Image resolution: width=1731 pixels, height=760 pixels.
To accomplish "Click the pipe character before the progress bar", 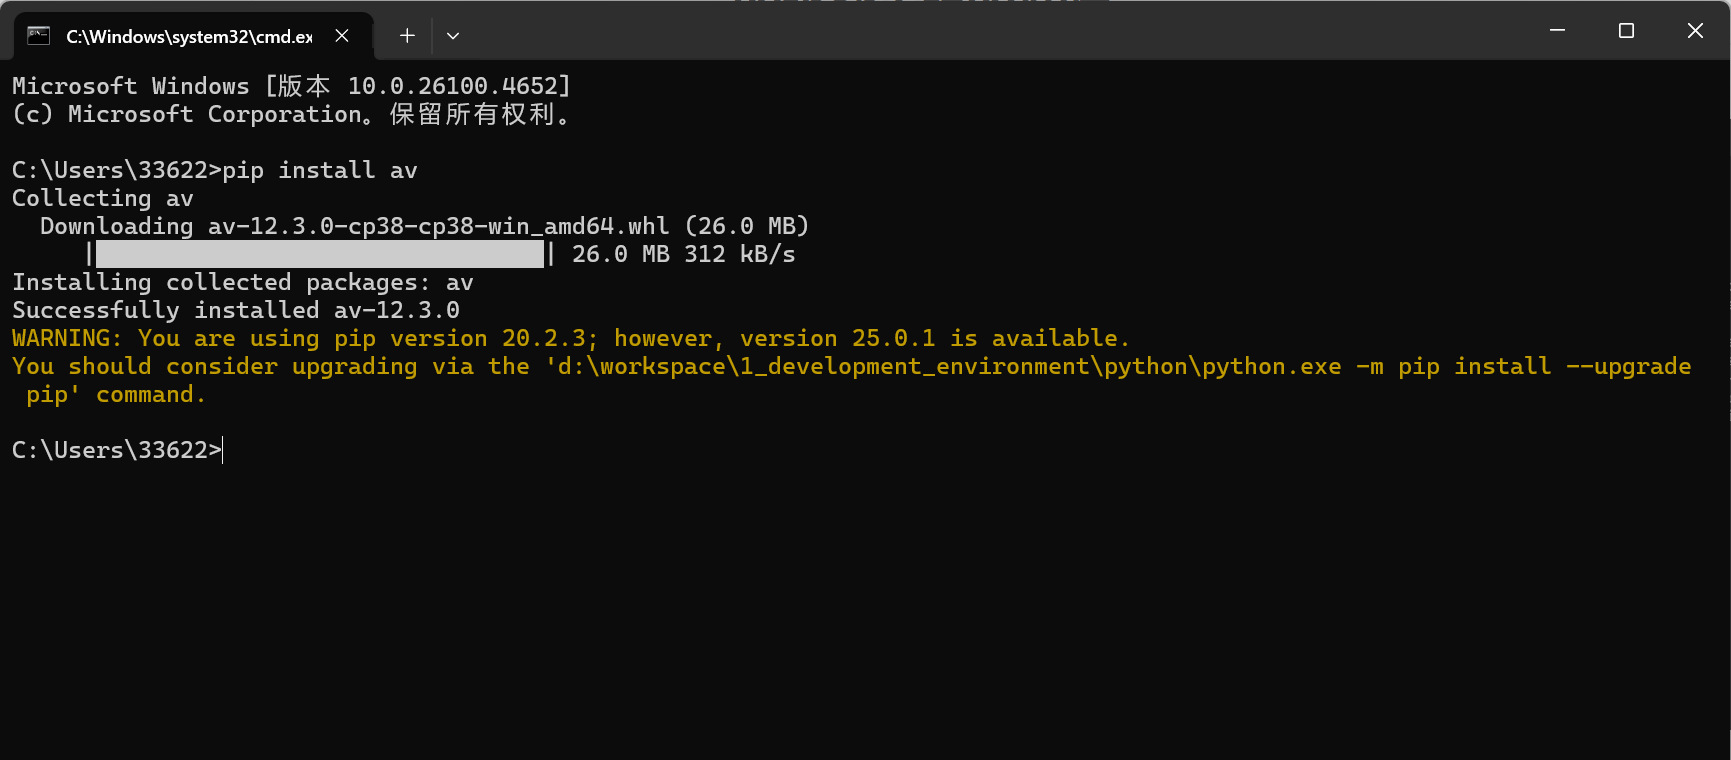I will (x=89, y=254).
